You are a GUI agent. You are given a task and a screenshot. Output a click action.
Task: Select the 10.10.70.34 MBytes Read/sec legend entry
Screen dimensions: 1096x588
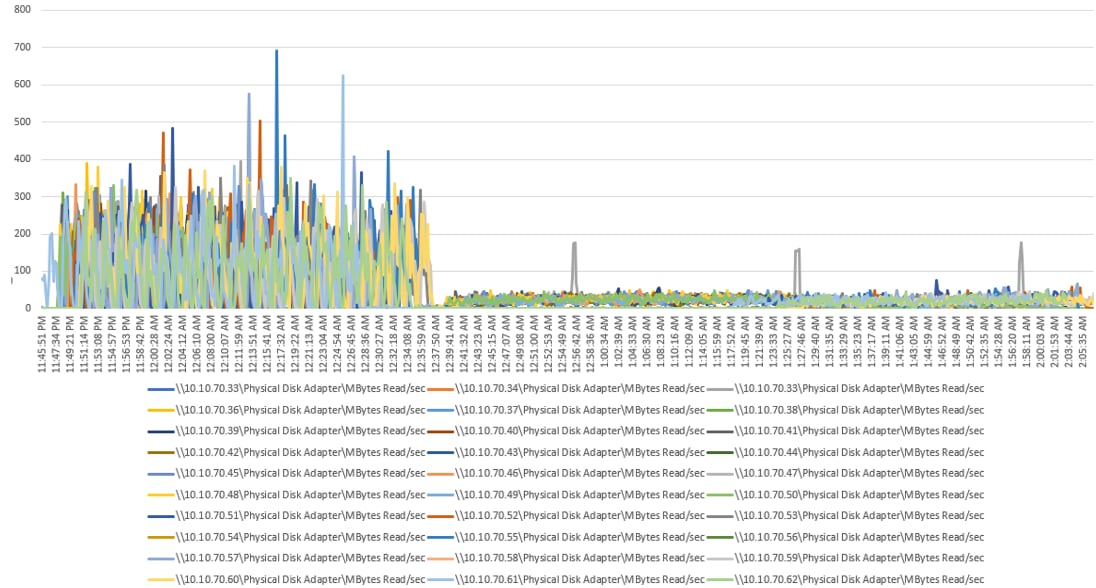pyautogui.click(x=566, y=389)
